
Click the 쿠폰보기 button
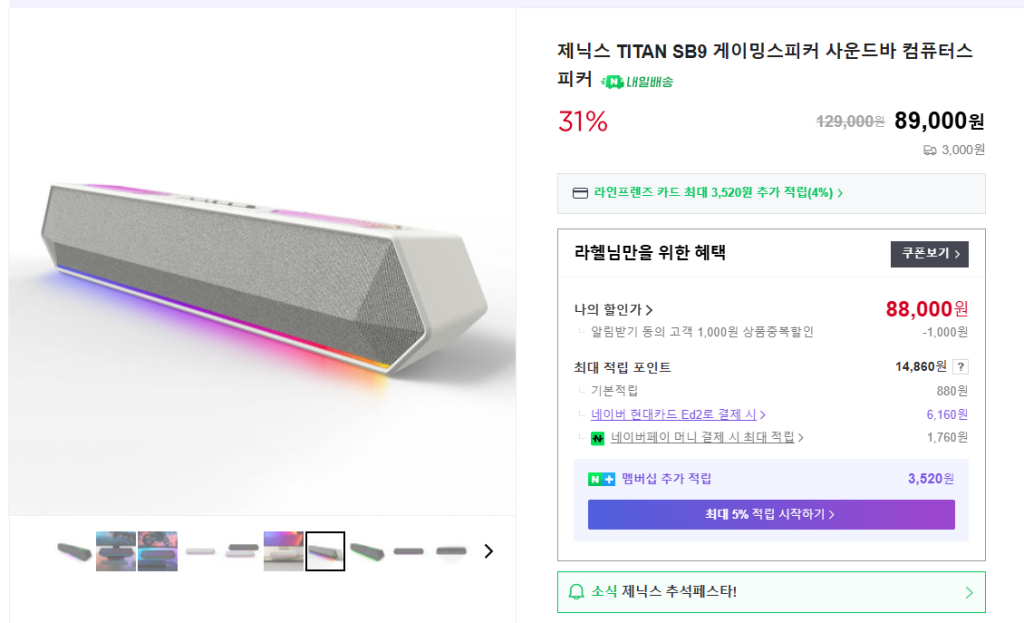pos(929,254)
